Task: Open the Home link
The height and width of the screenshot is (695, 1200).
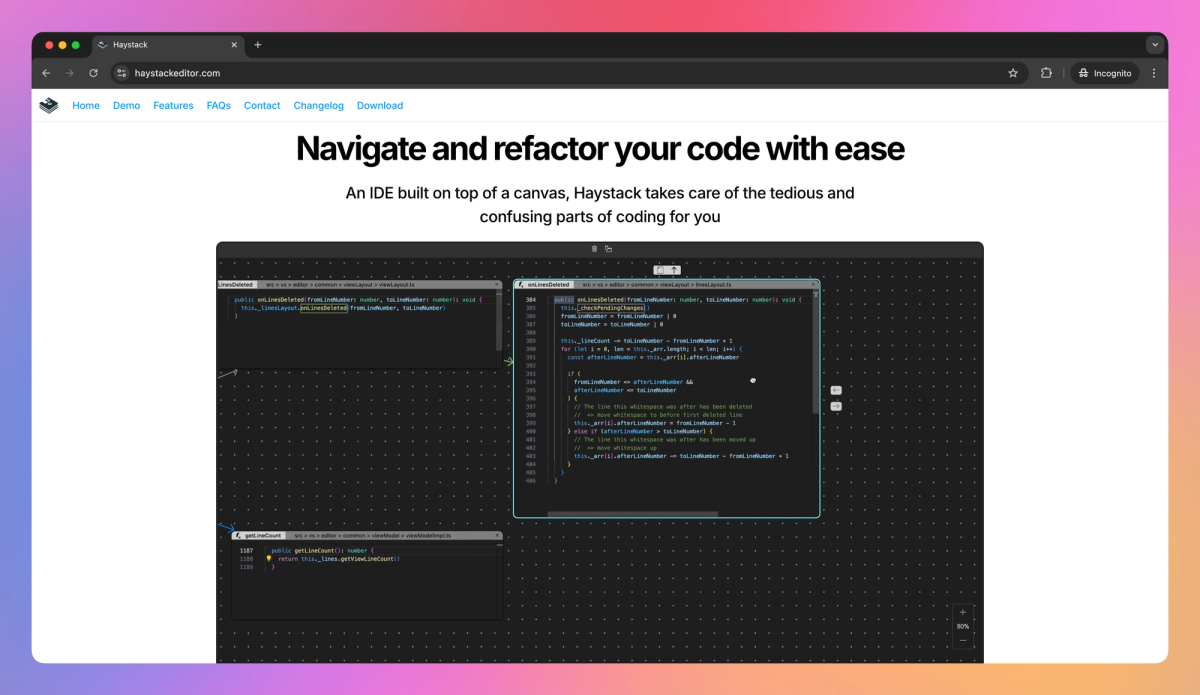Action: pyautogui.click(x=86, y=105)
